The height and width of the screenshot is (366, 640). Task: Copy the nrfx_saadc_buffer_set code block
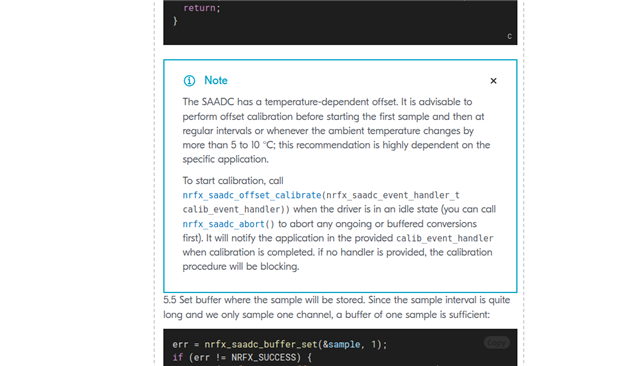point(496,342)
